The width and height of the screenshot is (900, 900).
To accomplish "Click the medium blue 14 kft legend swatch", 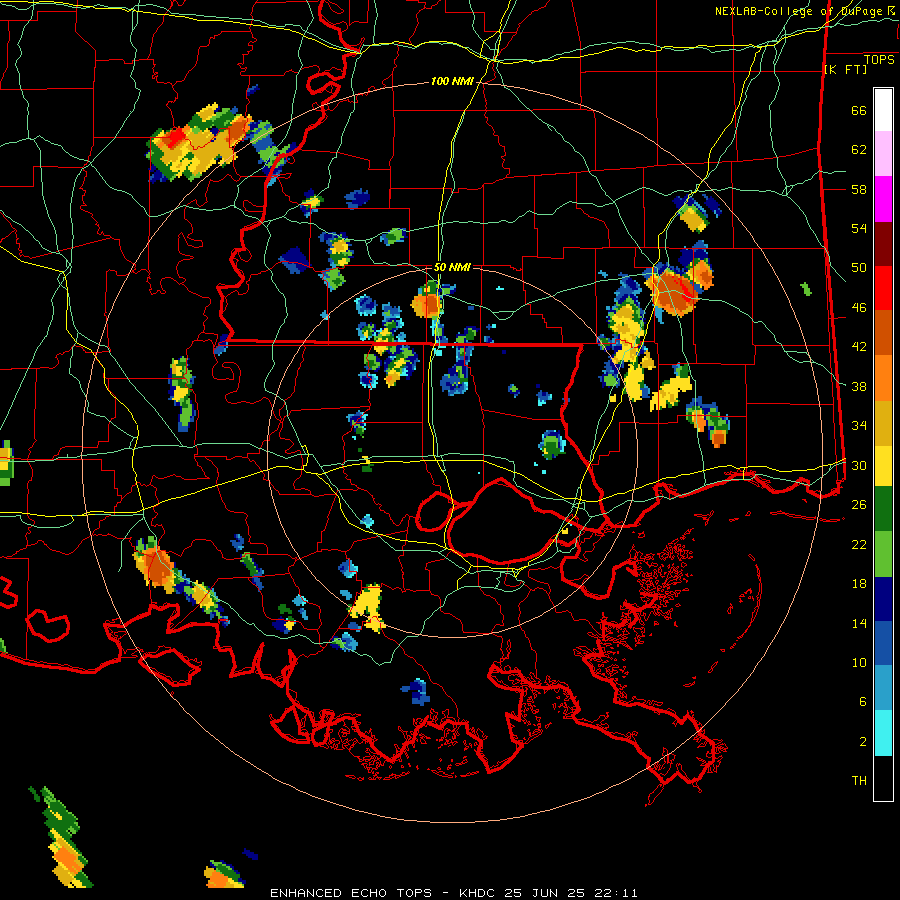I will pyautogui.click(x=883, y=643).
